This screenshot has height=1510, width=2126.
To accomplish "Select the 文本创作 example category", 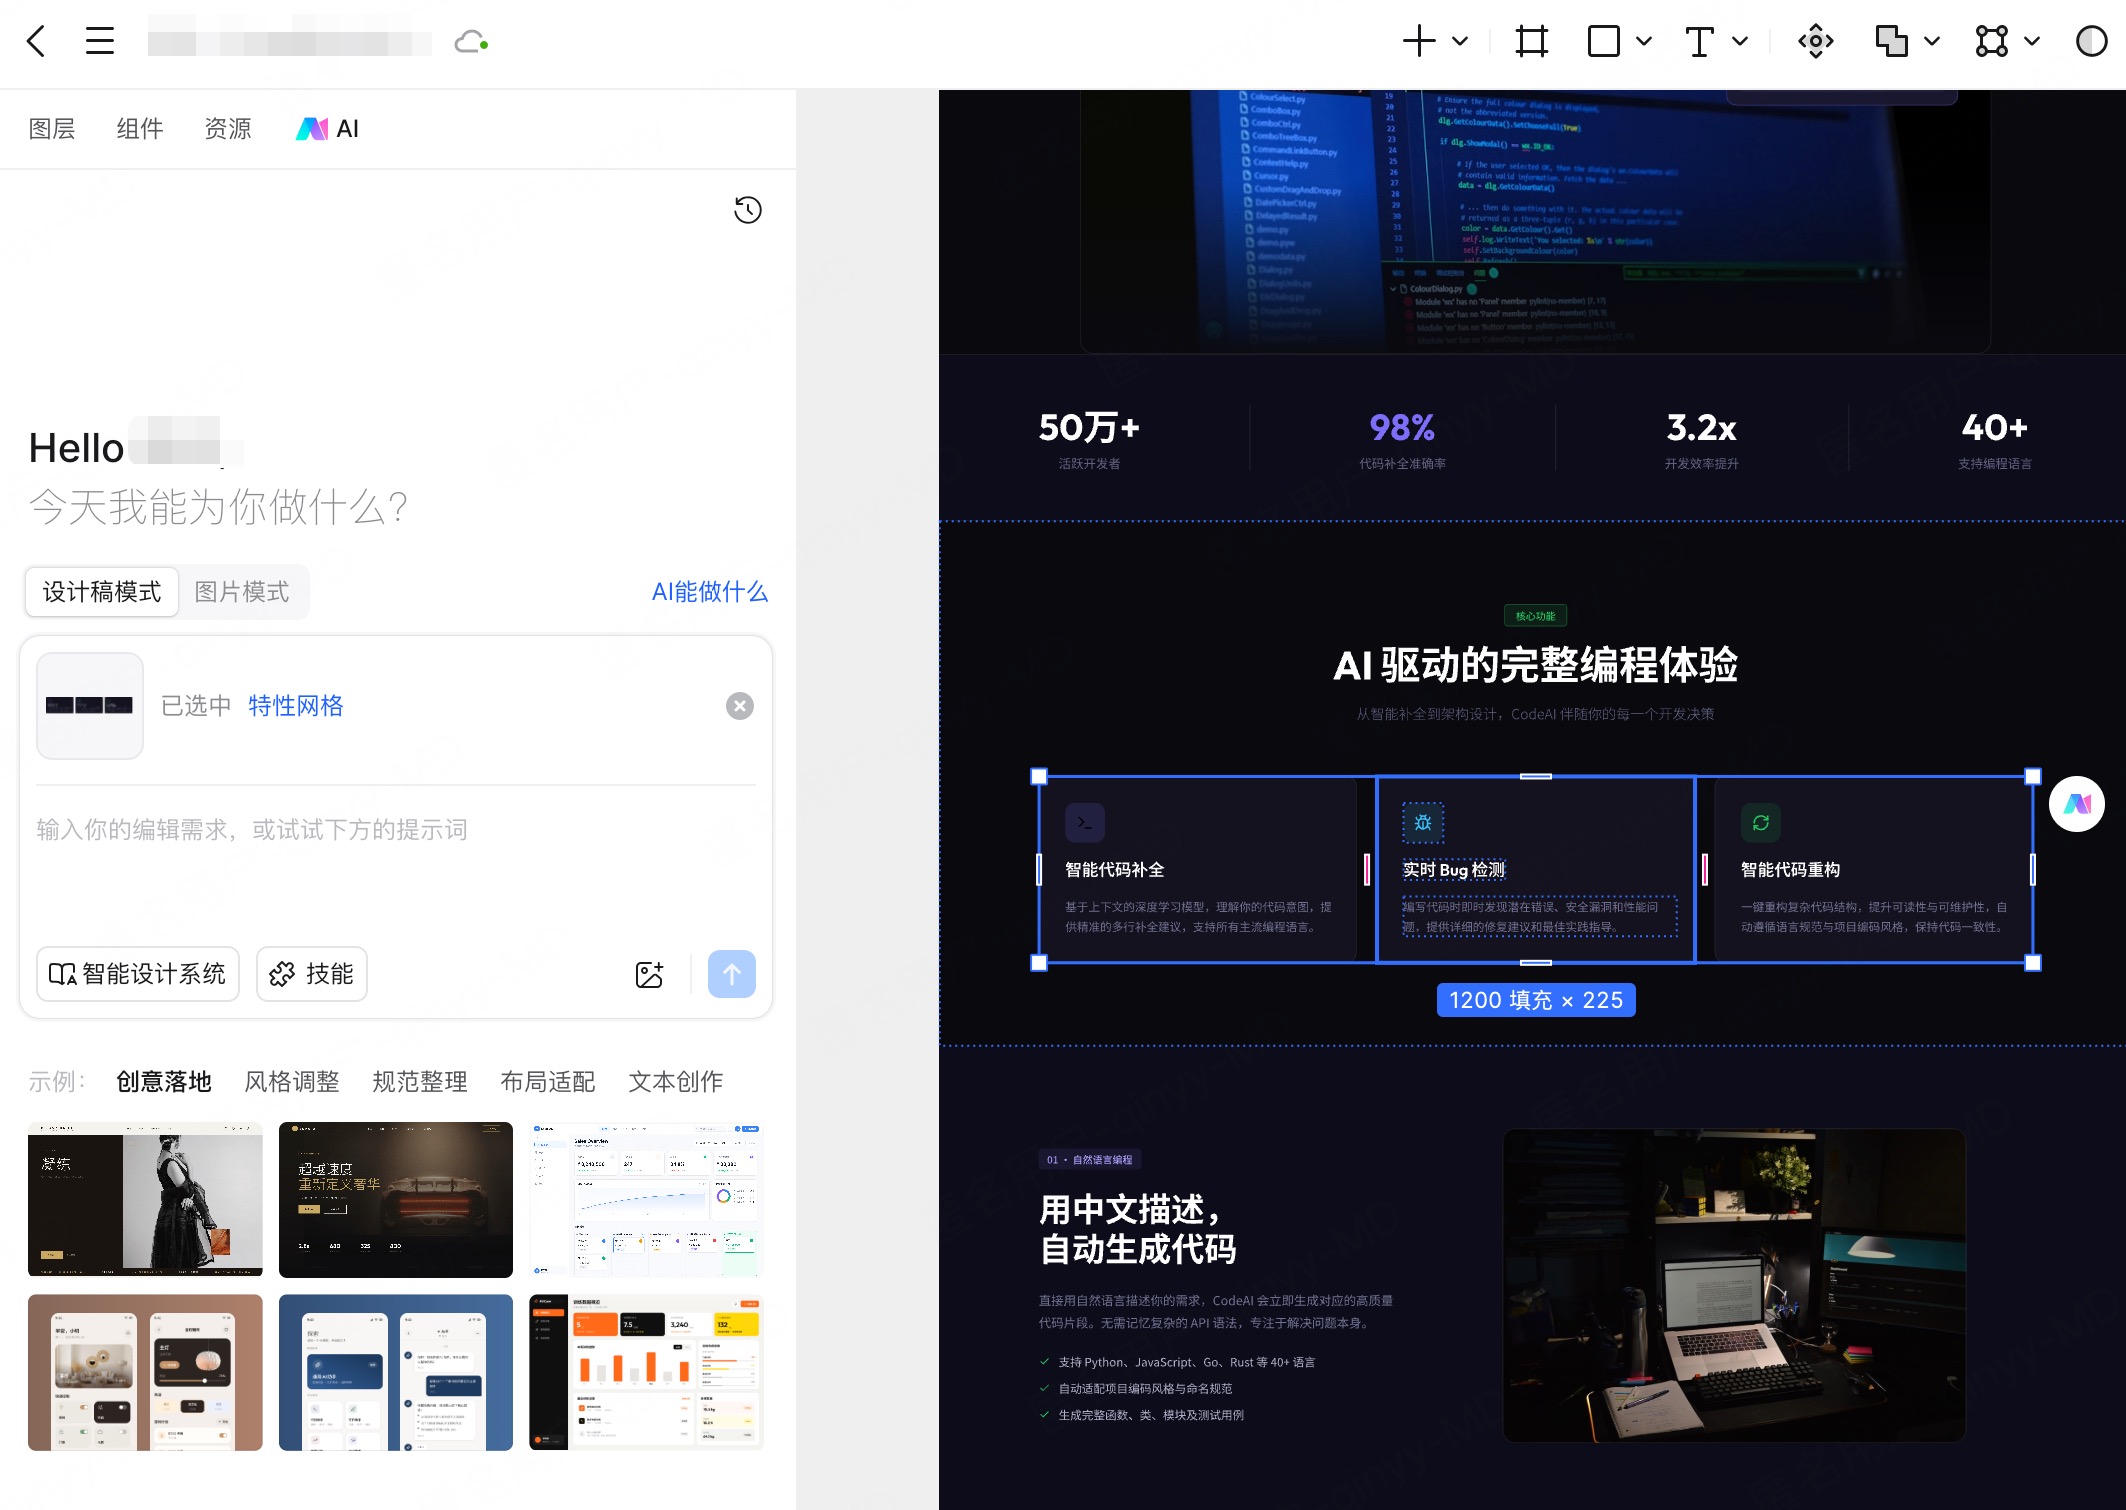I will tap(676, 1082).
